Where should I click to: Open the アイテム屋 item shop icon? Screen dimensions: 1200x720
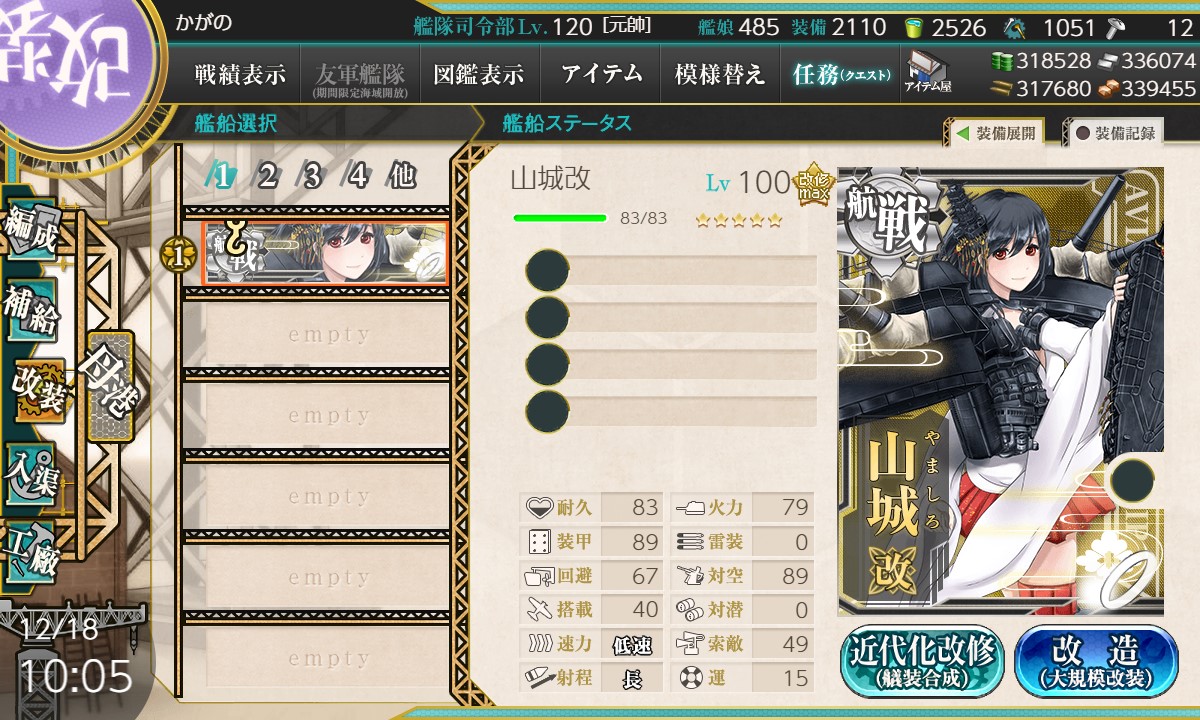tap(927, 72)
